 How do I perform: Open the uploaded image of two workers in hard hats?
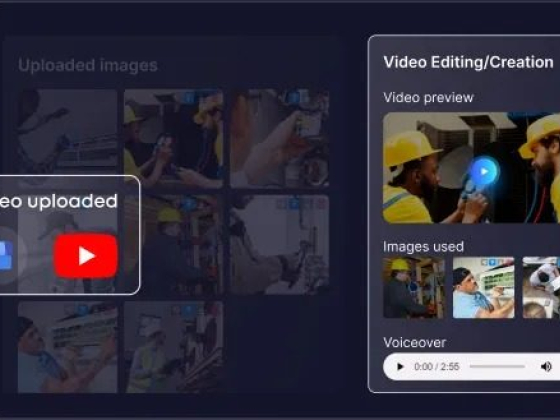(174, 139)
